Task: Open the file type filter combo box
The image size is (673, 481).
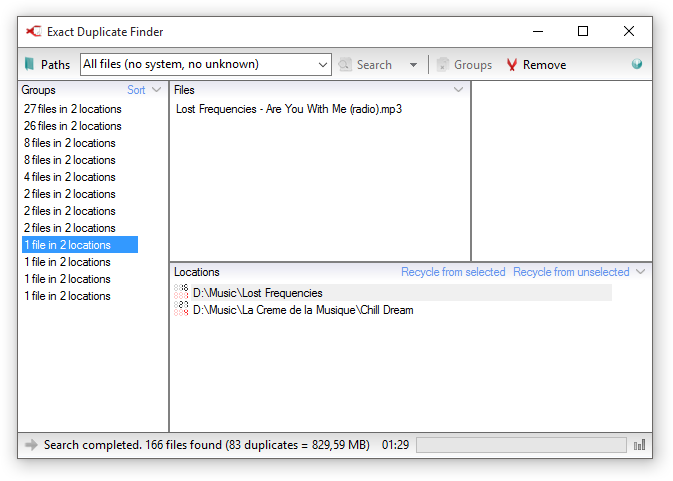Action: tap(206, 64)
